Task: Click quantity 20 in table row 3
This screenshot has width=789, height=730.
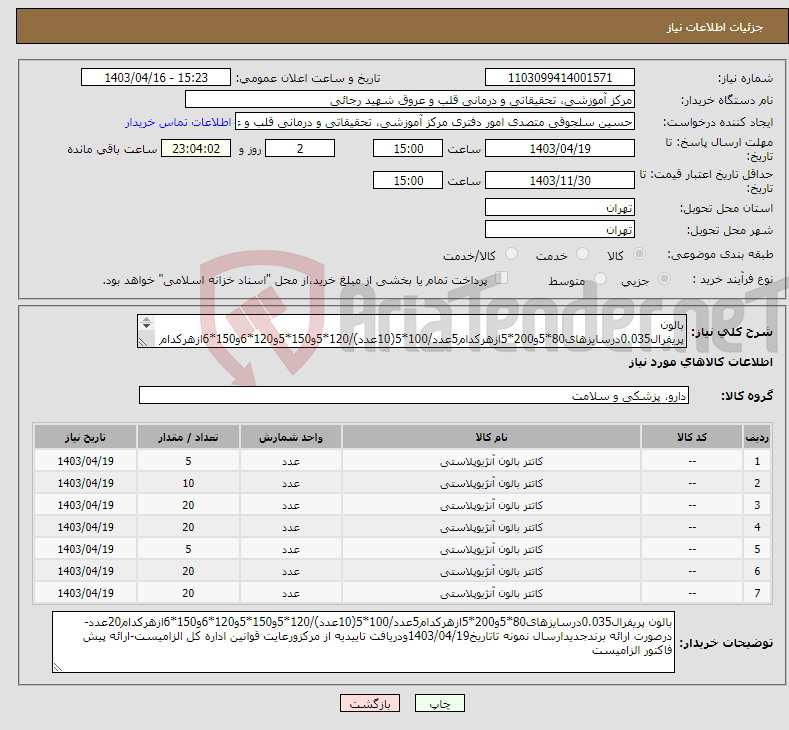Action: [x=188, y=506]
